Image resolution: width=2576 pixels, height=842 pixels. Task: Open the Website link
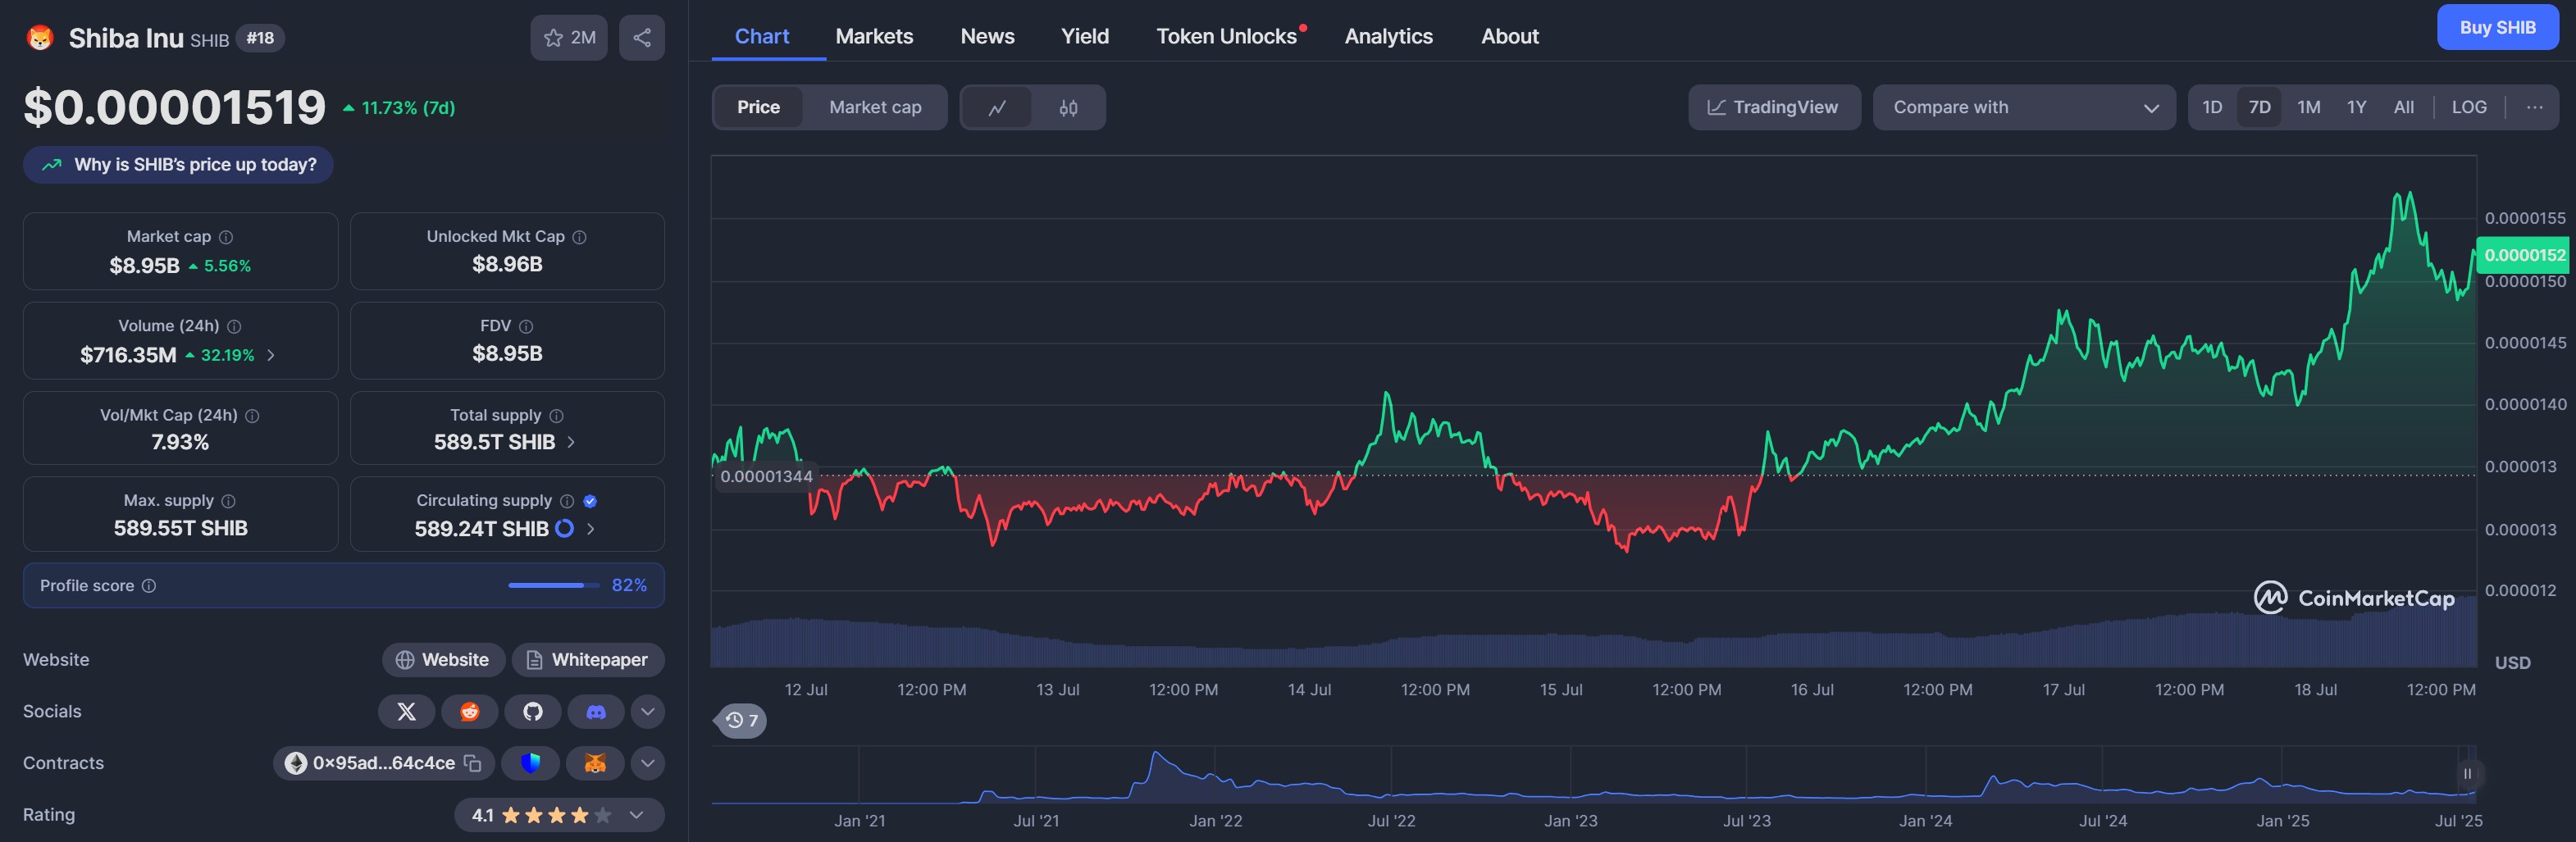(x=443, y=660)
